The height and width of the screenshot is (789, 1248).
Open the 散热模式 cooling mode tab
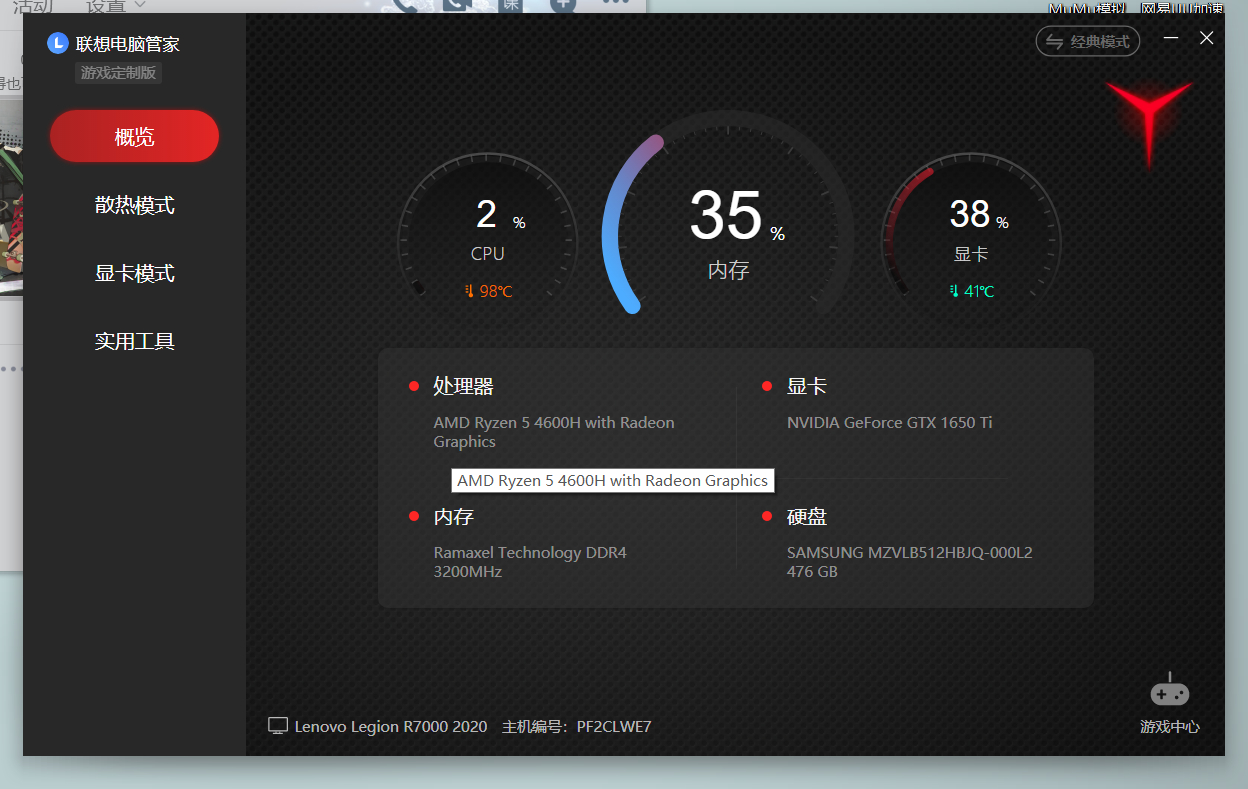coord(134,205)
